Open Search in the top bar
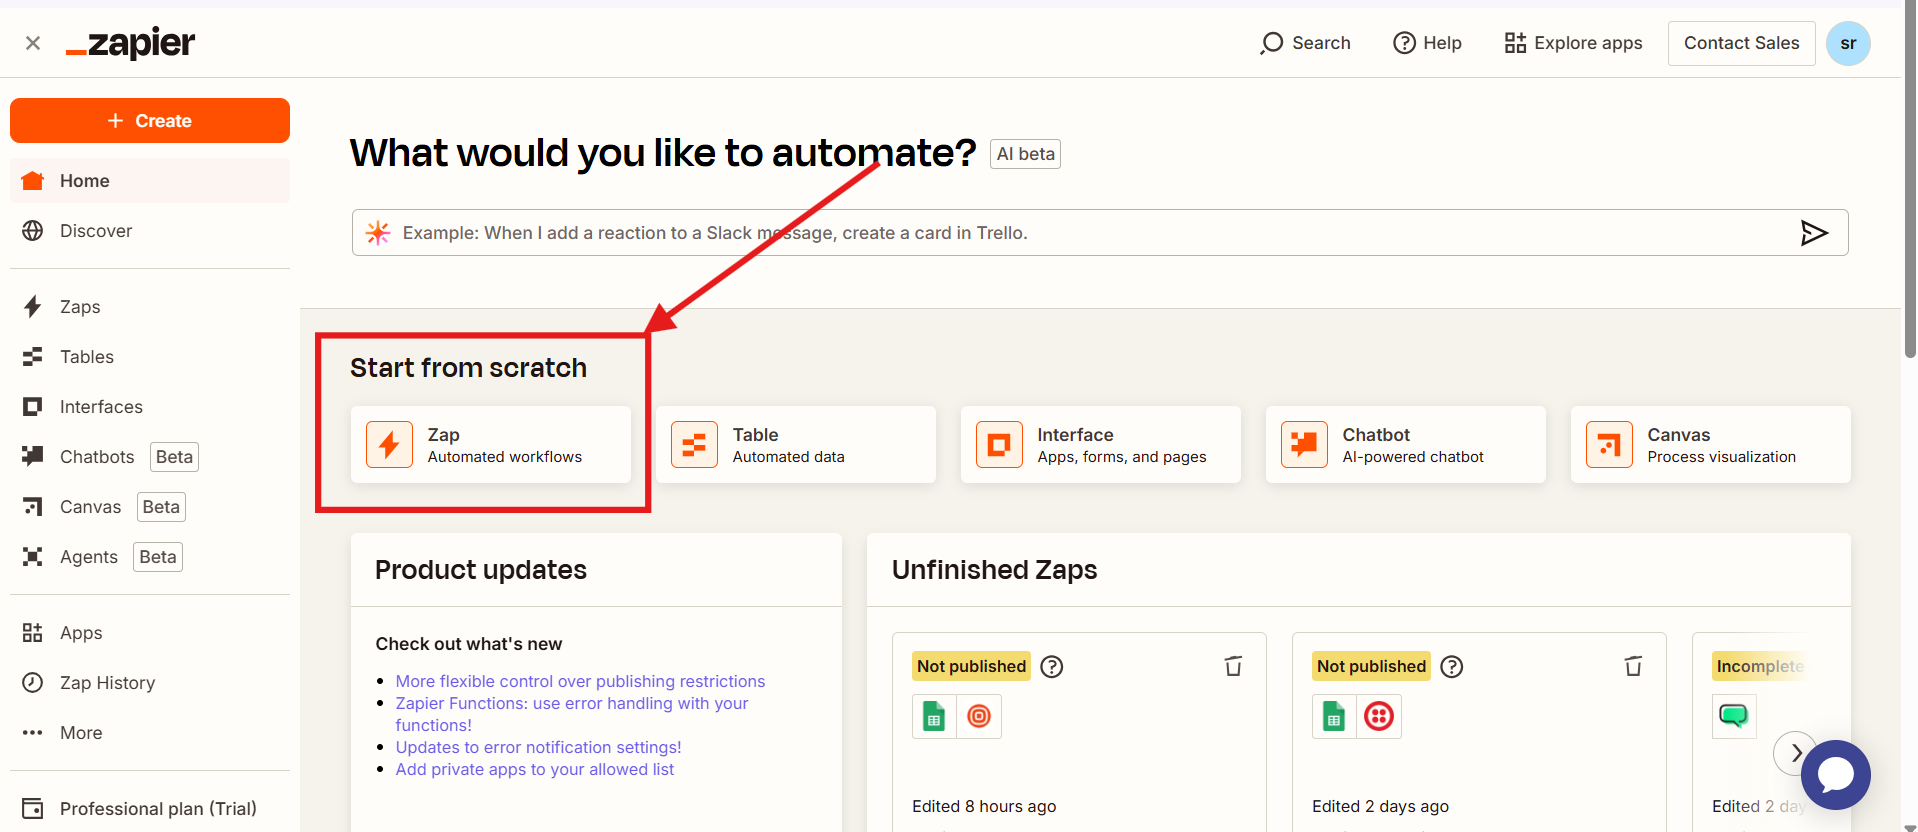 click(1305, 43)
